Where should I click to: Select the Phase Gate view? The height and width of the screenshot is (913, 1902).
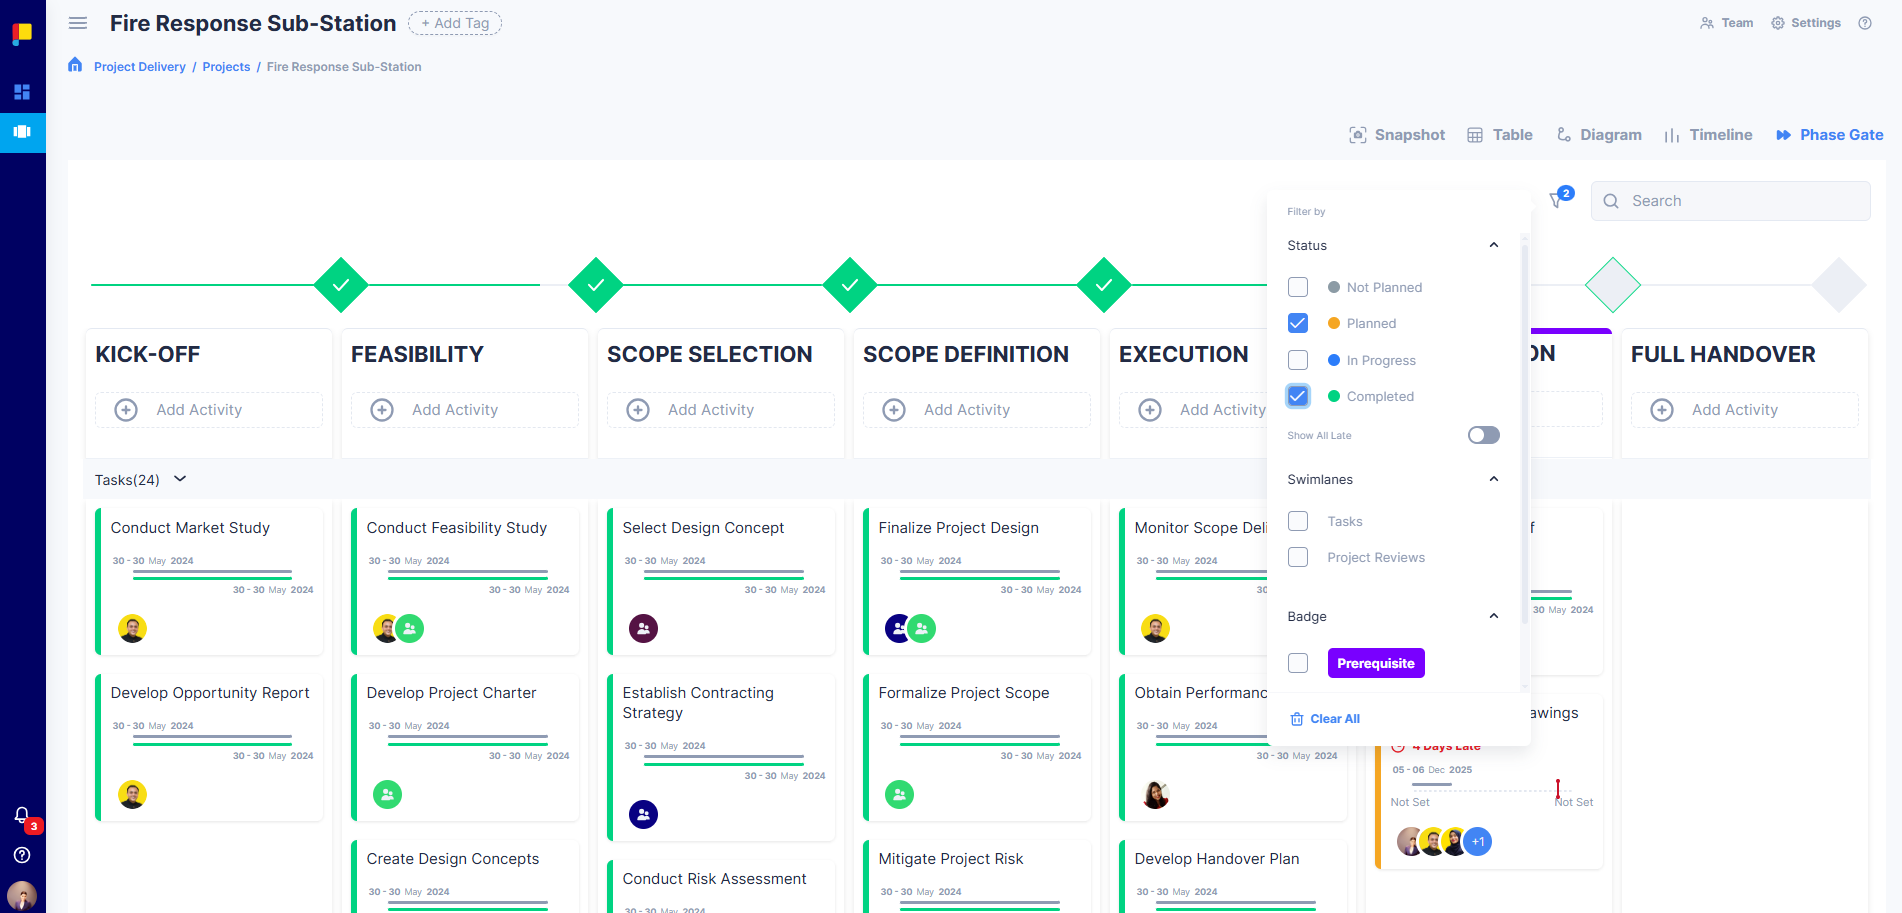1830,135
